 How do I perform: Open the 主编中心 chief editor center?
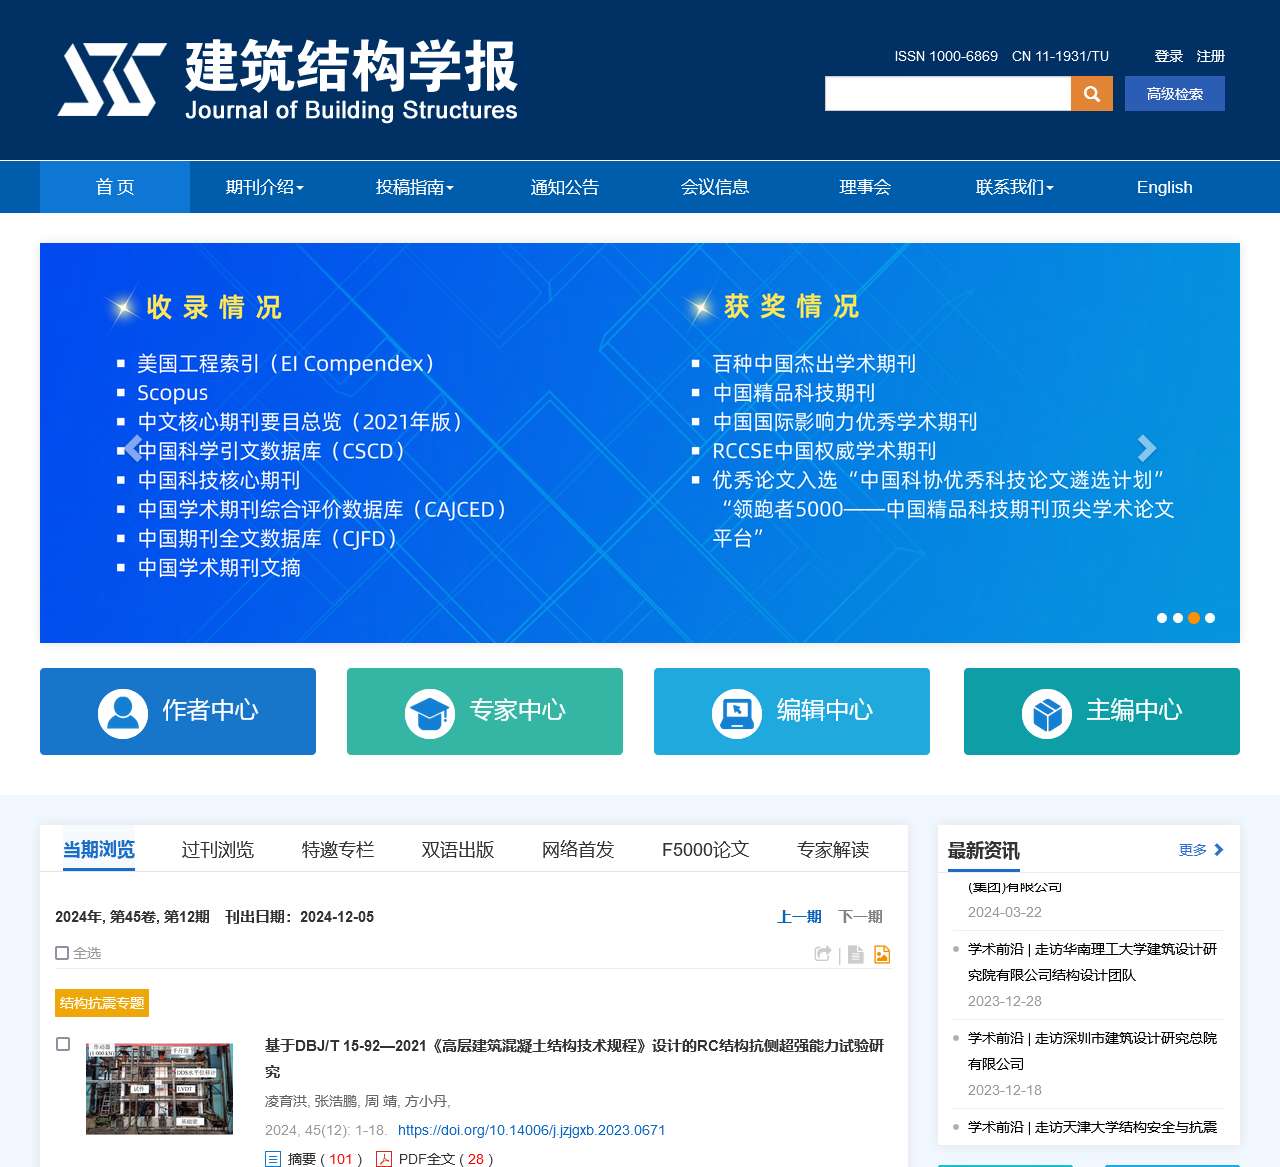1102,711
